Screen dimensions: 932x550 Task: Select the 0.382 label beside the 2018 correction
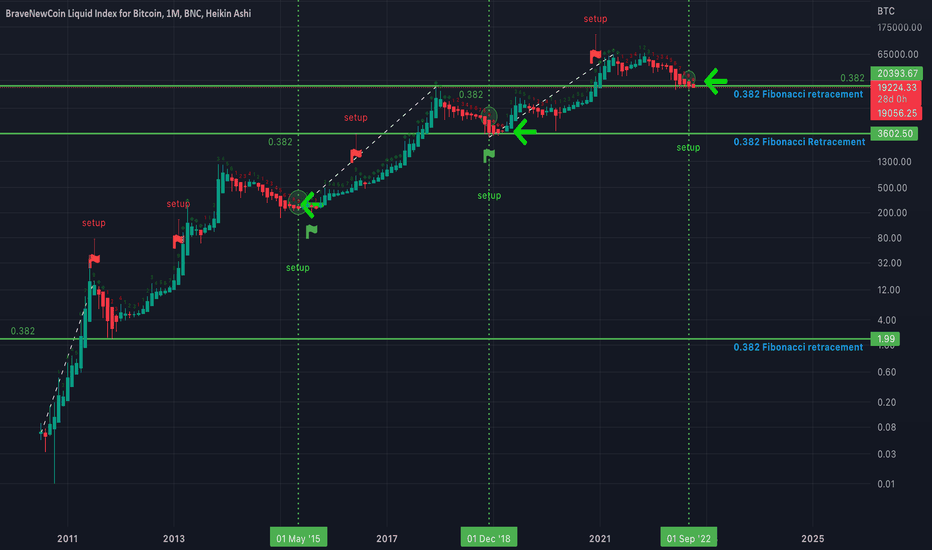pyautogui.click(x=471, y=95)
